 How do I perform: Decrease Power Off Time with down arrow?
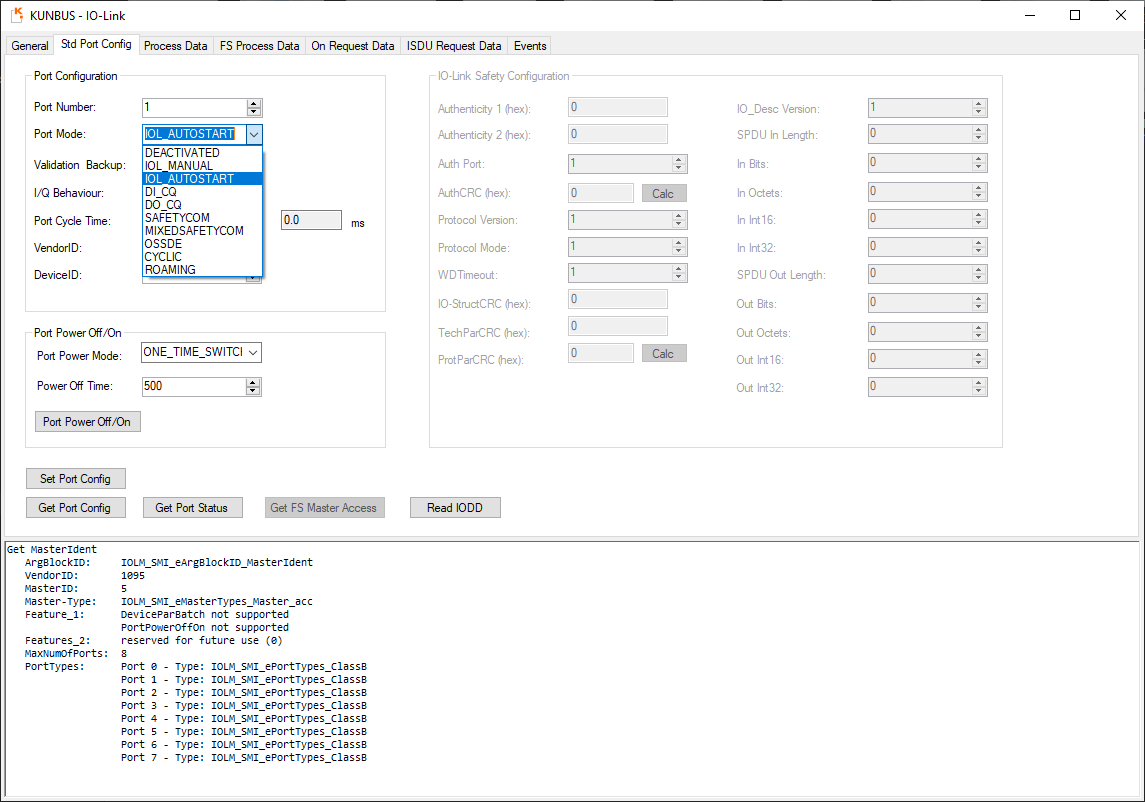coord(254,390)
